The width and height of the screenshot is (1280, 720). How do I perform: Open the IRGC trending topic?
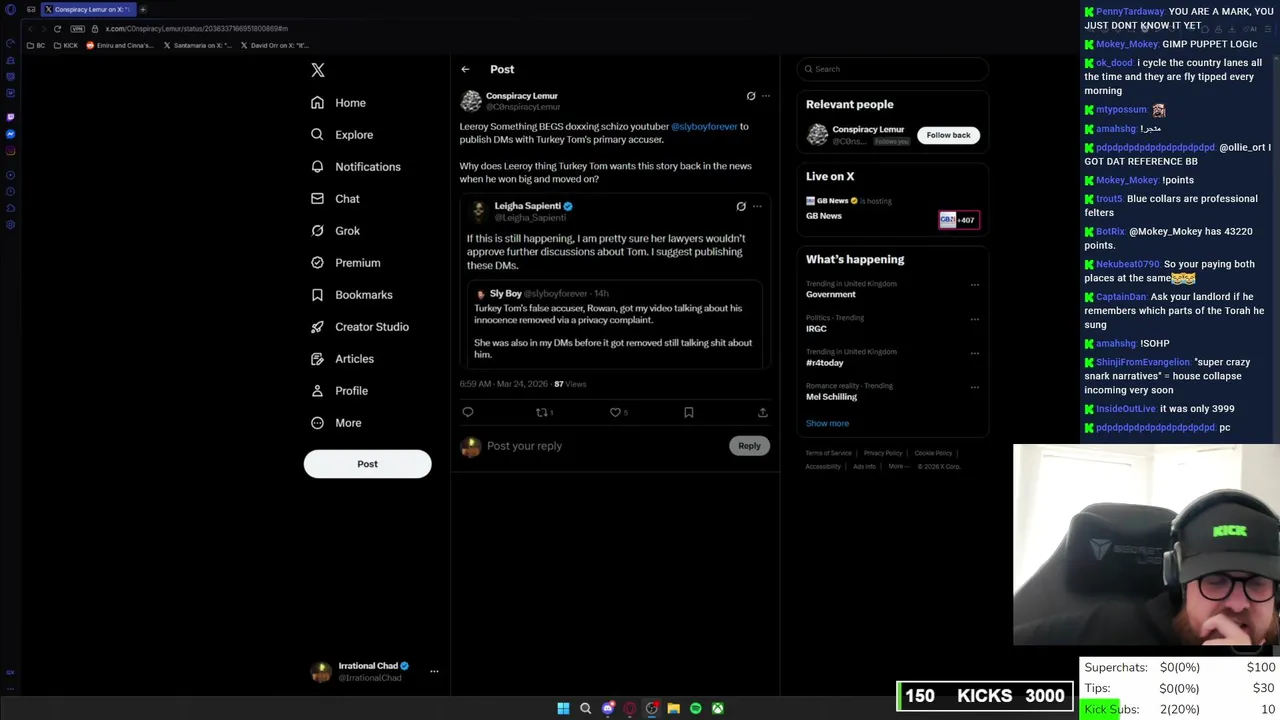tap(817, 329)
